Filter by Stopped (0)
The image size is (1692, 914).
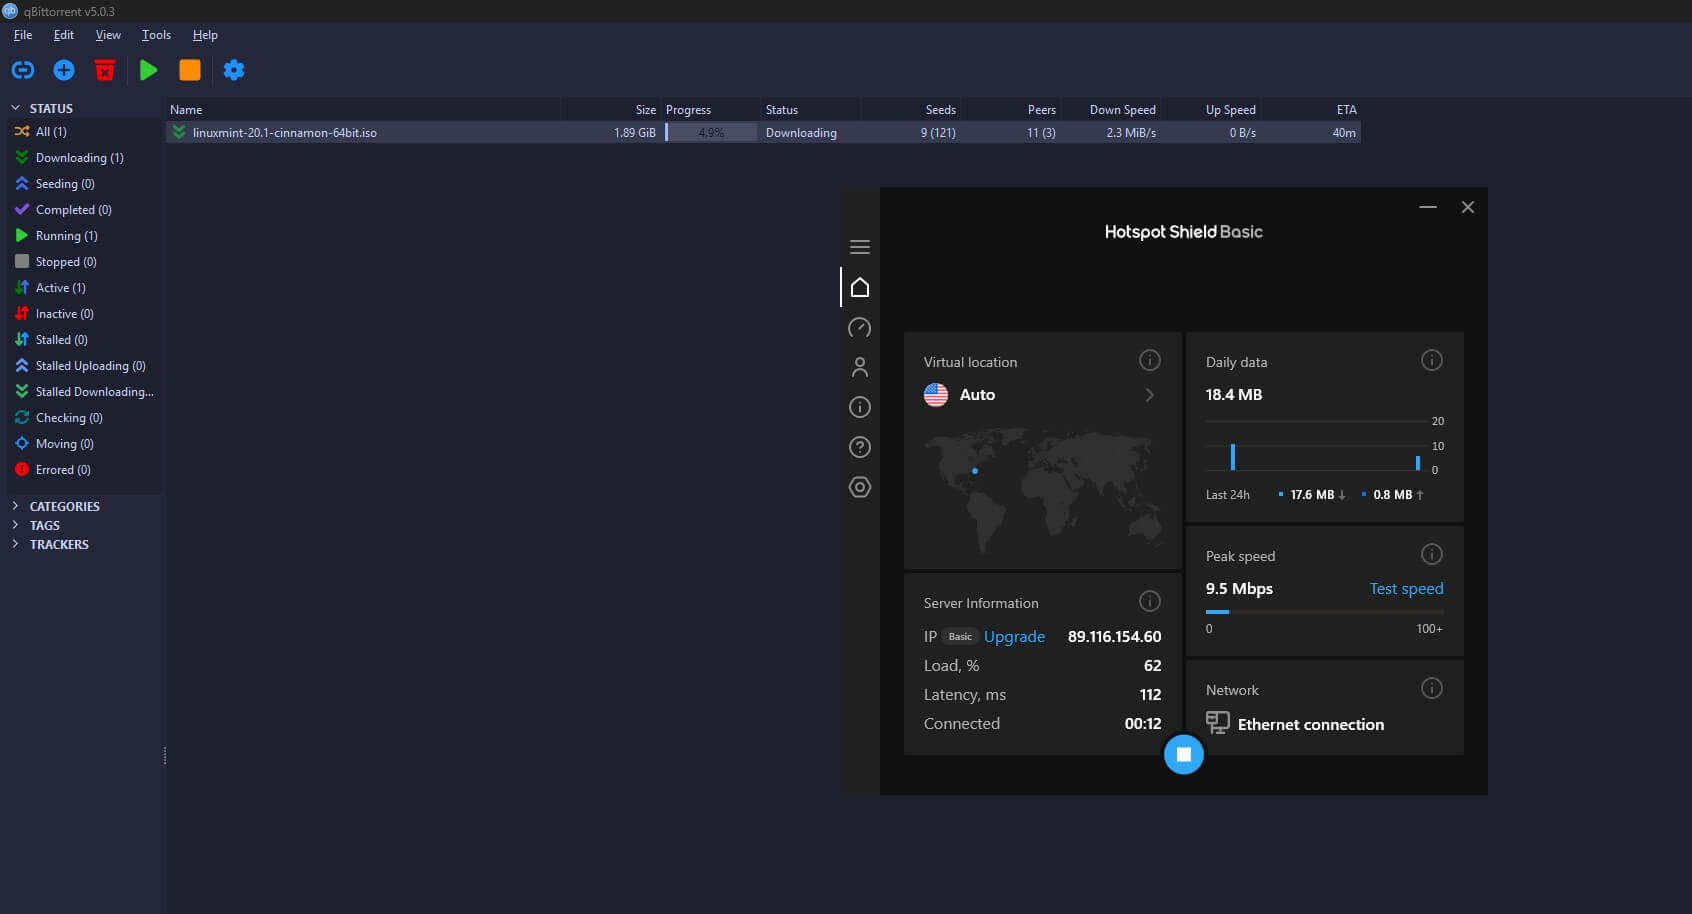coord(84,262)
